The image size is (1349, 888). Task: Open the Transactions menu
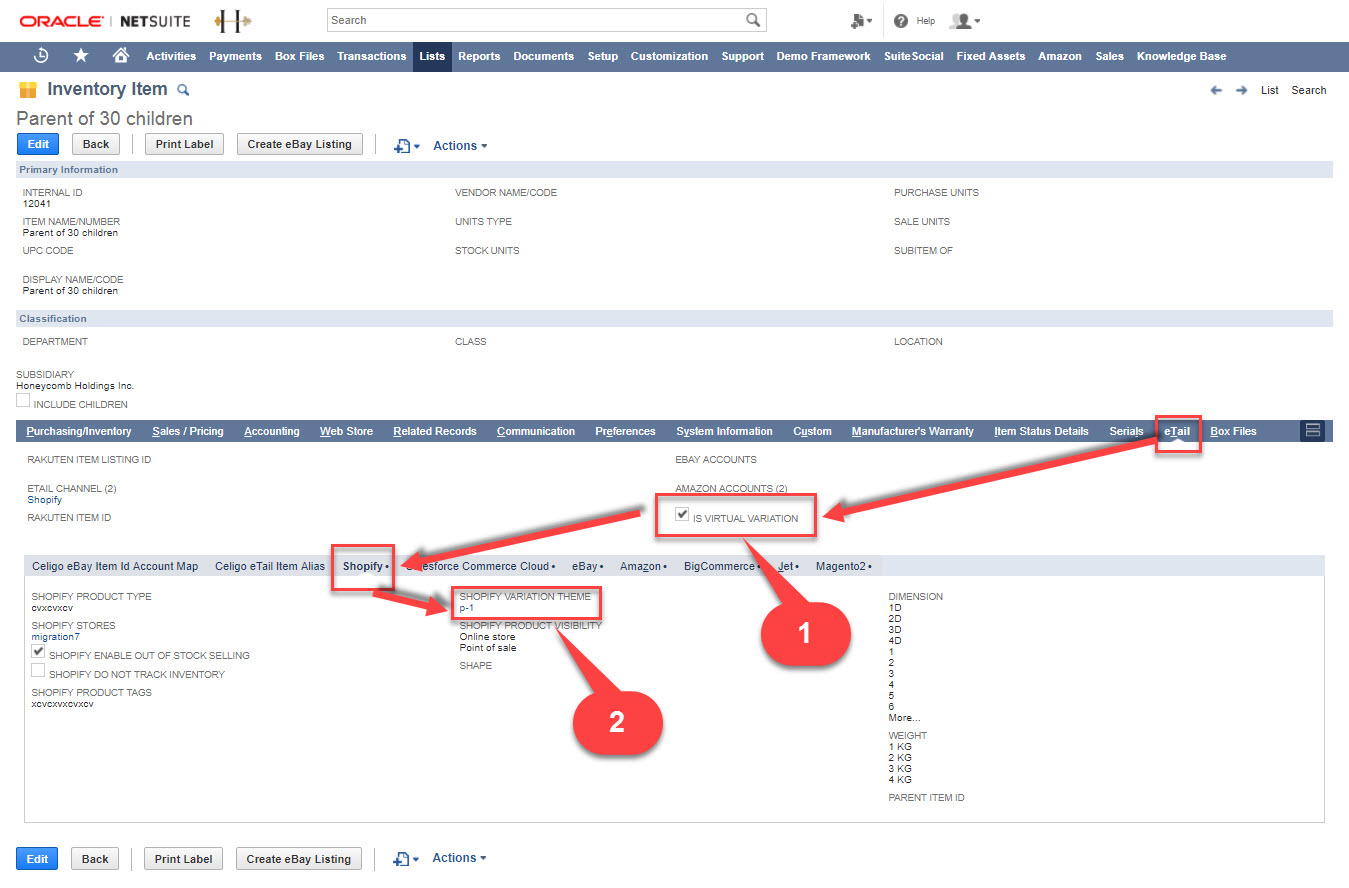click(371, 56)
